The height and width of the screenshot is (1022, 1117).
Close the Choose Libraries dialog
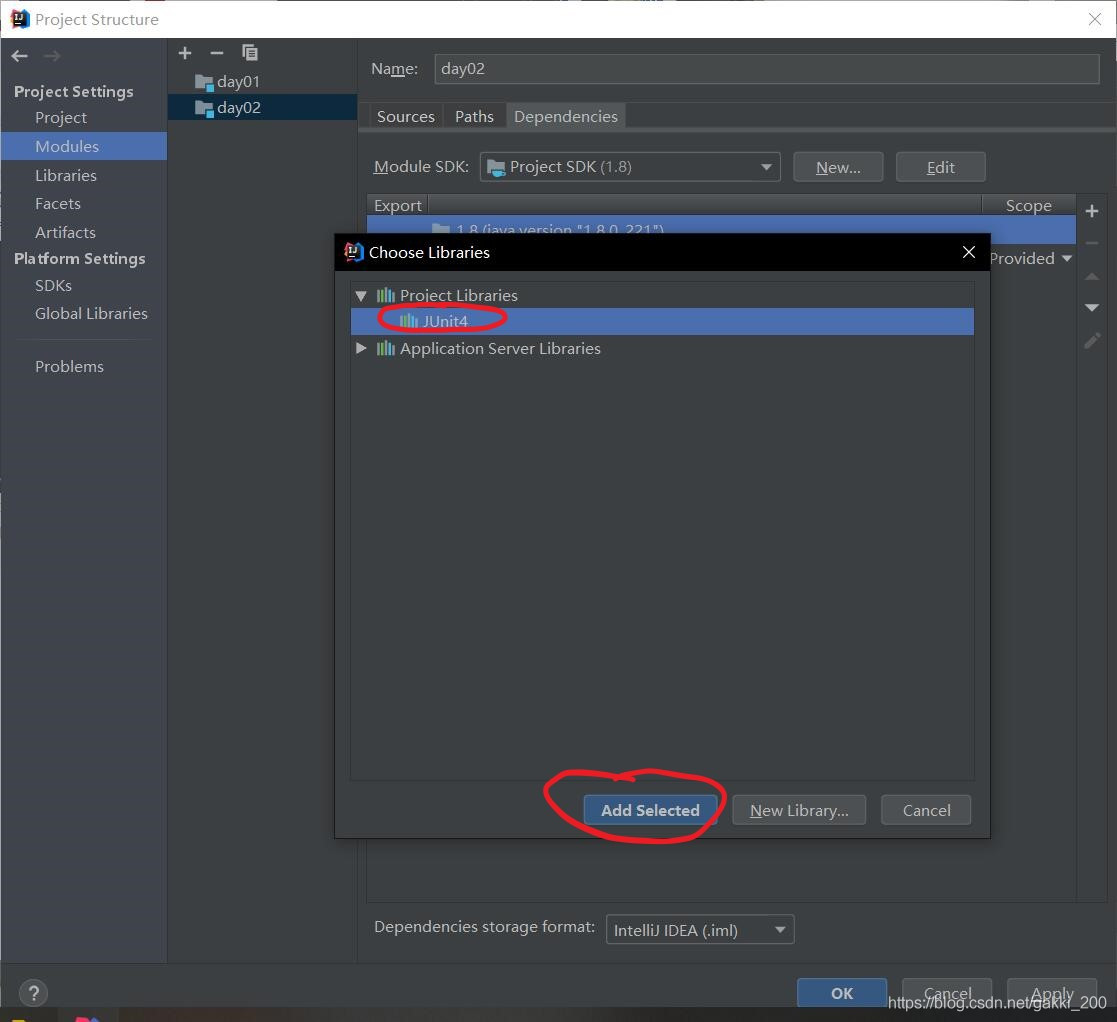(x=968, y=252)
